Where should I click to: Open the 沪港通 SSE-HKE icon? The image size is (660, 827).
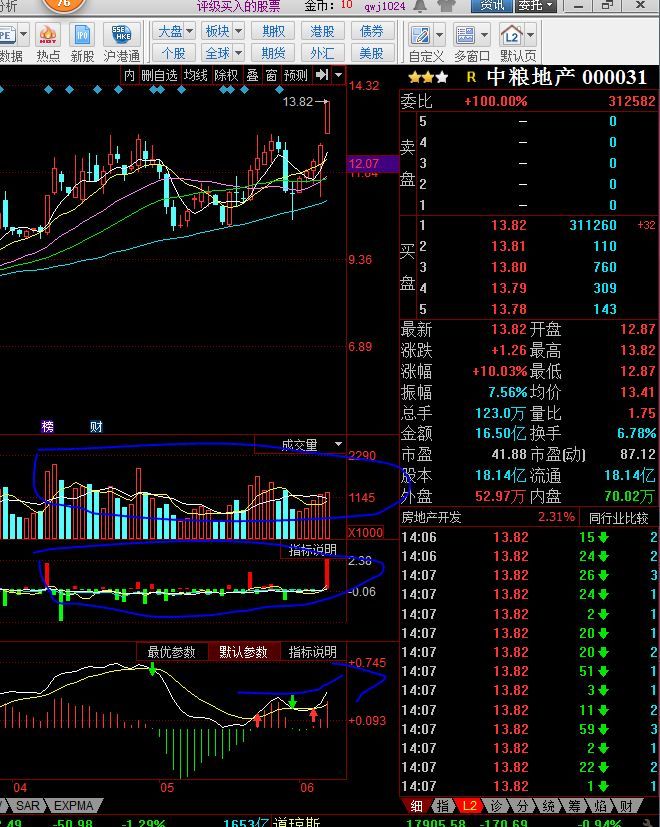121,41
